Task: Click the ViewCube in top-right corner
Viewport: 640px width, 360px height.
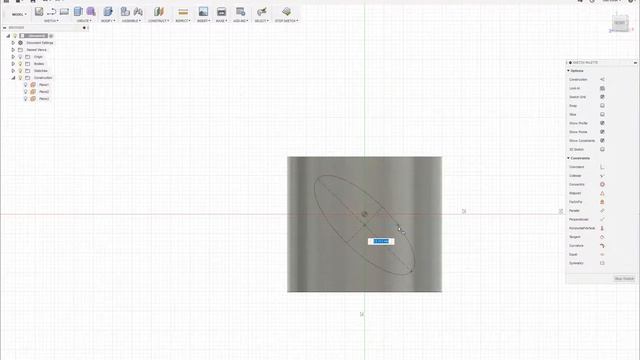Action: 620,23
